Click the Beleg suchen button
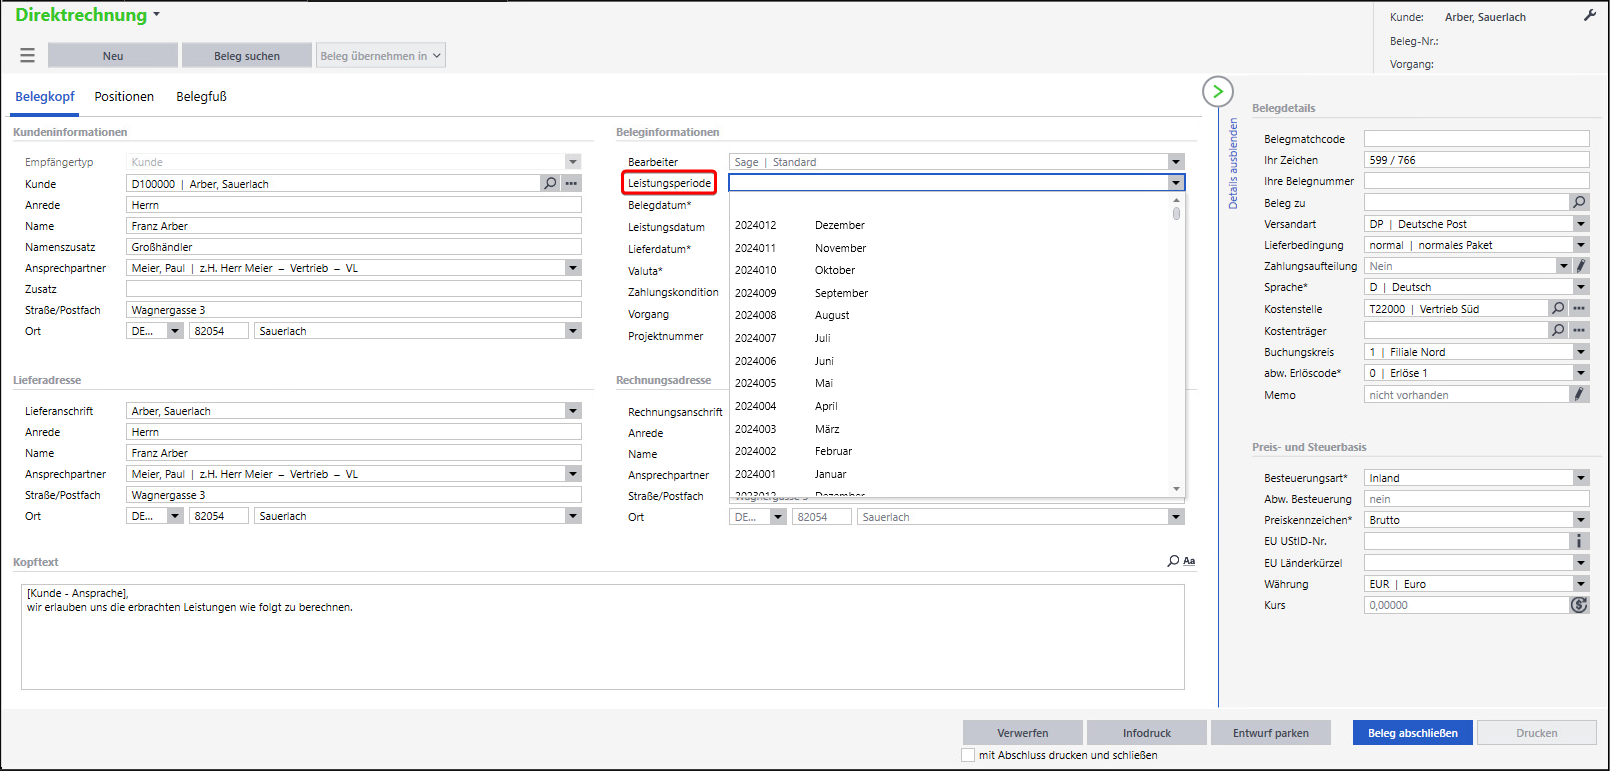Image resolution: width=1610 pixels, height=771 pixels. pyautogui.click(x=247, y=56)
